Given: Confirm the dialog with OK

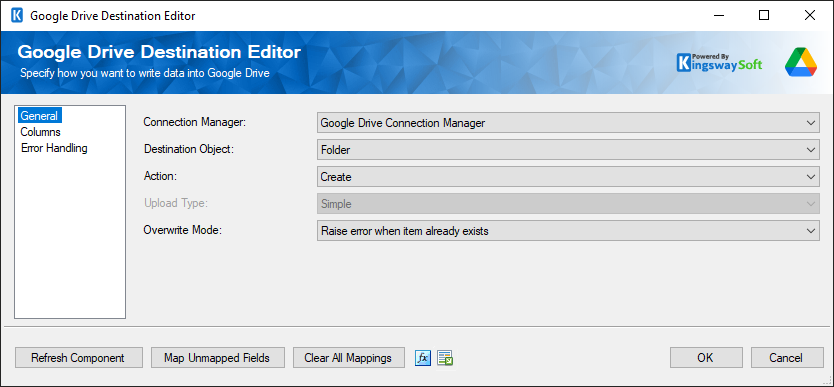Looking at the screenshot, I should coord(706,358).
